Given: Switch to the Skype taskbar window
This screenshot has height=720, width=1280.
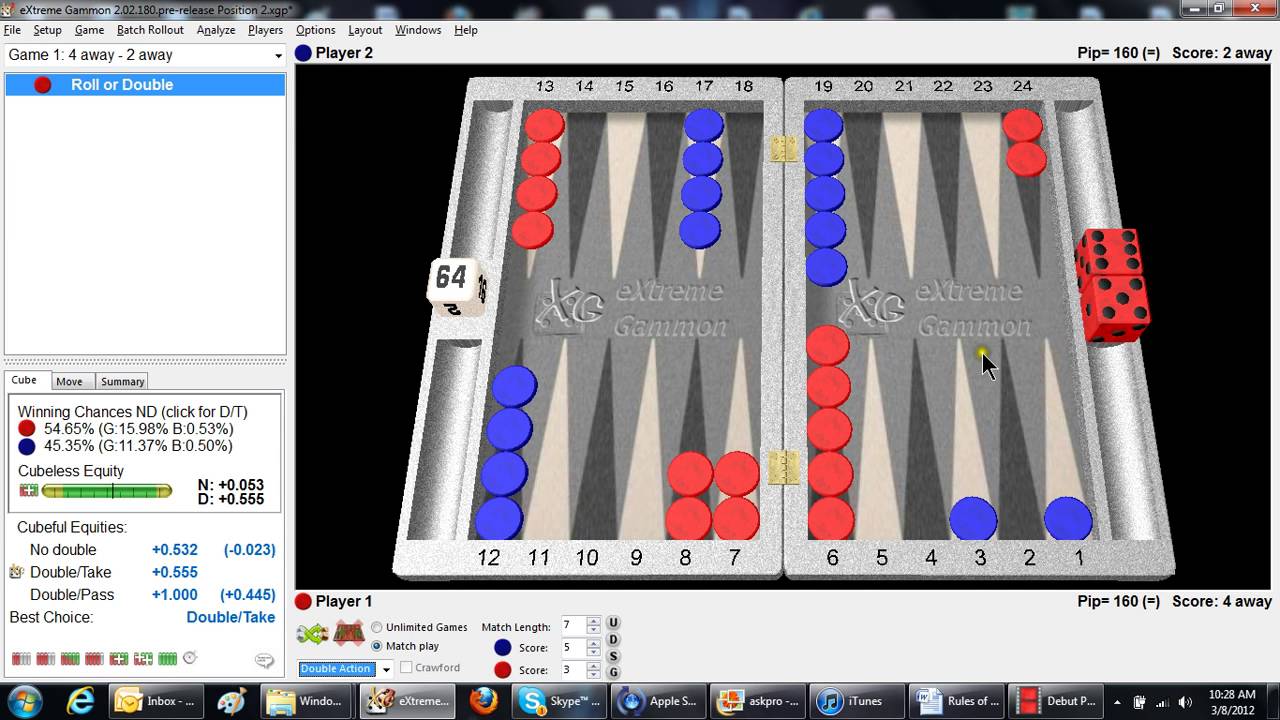Looking at the screenshot, I should 558,700.
